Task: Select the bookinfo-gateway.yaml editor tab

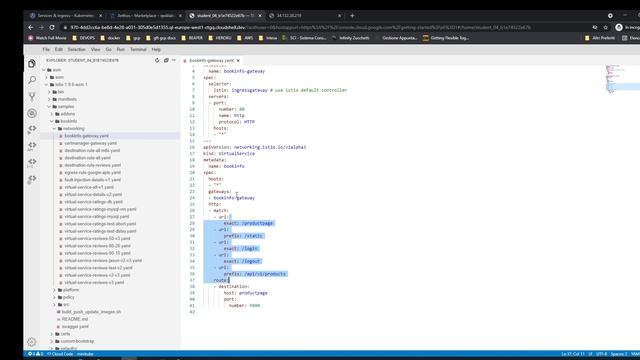Action: point(211,60)
